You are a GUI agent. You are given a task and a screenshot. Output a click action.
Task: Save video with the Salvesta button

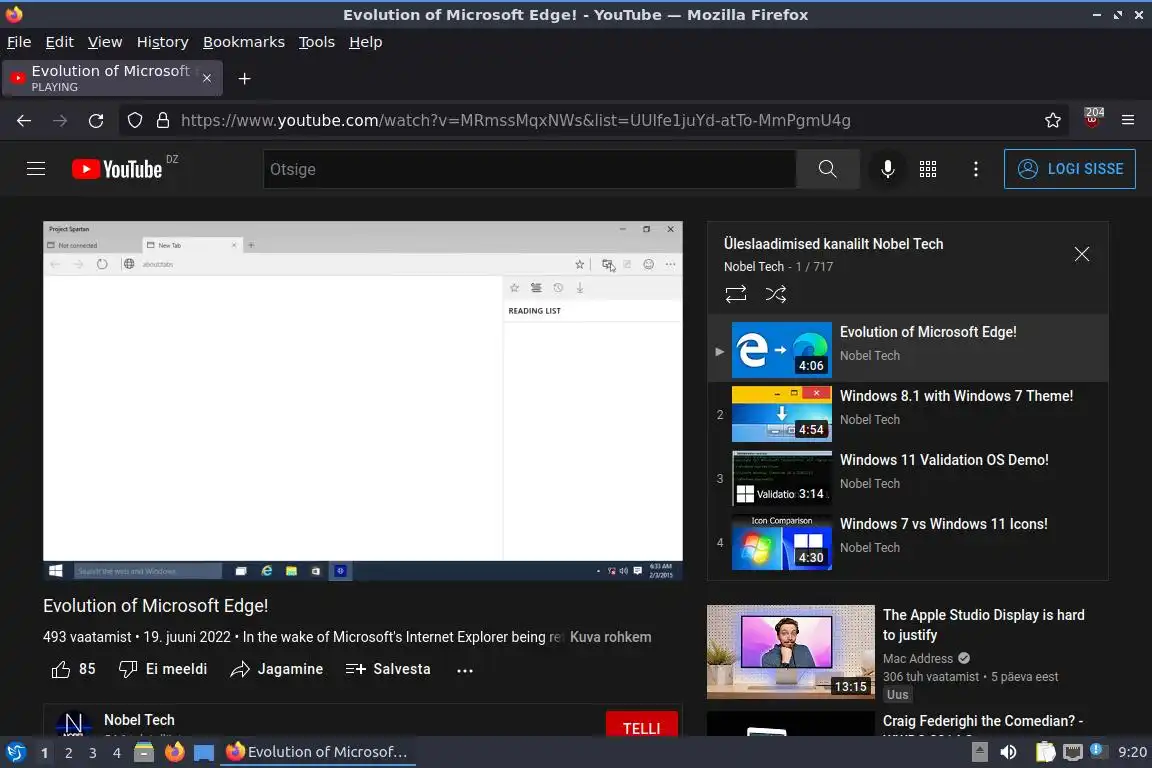pyautogui.click(x=388, y=669)
